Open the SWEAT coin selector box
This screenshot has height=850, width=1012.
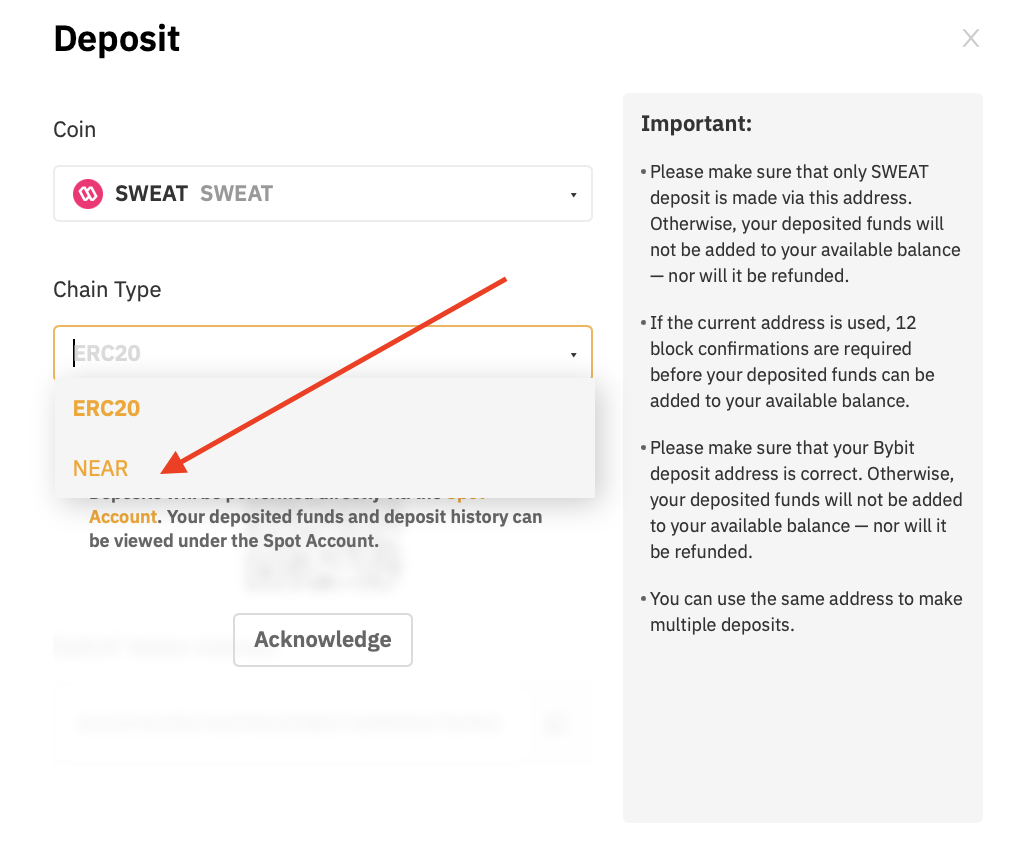[323, 194]
